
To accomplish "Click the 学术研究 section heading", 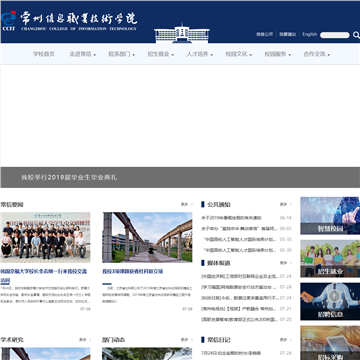I will pos(12,340).
